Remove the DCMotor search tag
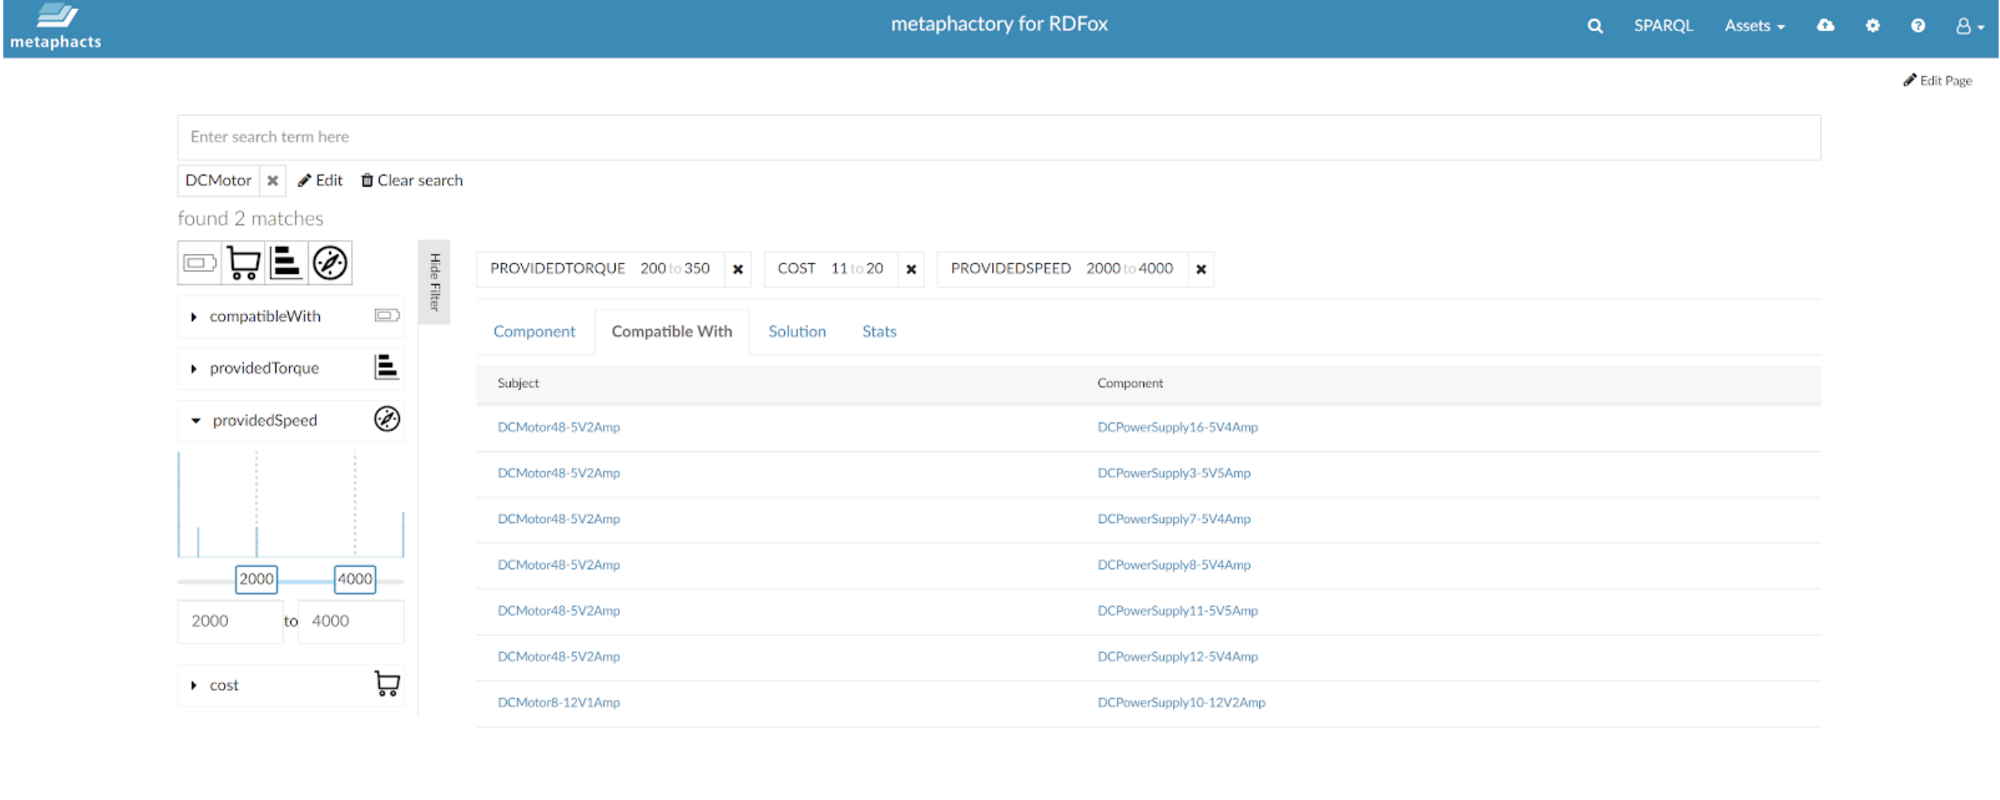Viewport: 2000px width, 800px height. [x=273, y=181]
